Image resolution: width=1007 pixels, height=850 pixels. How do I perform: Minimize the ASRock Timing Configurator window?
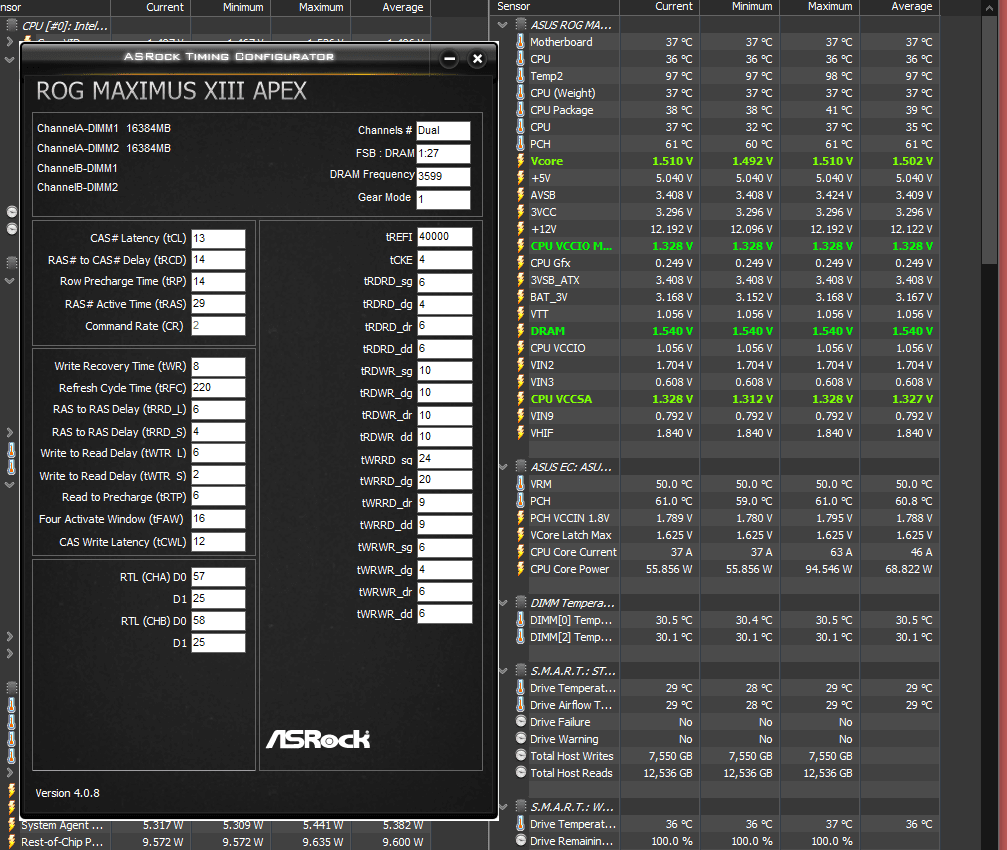coord(450,59)
